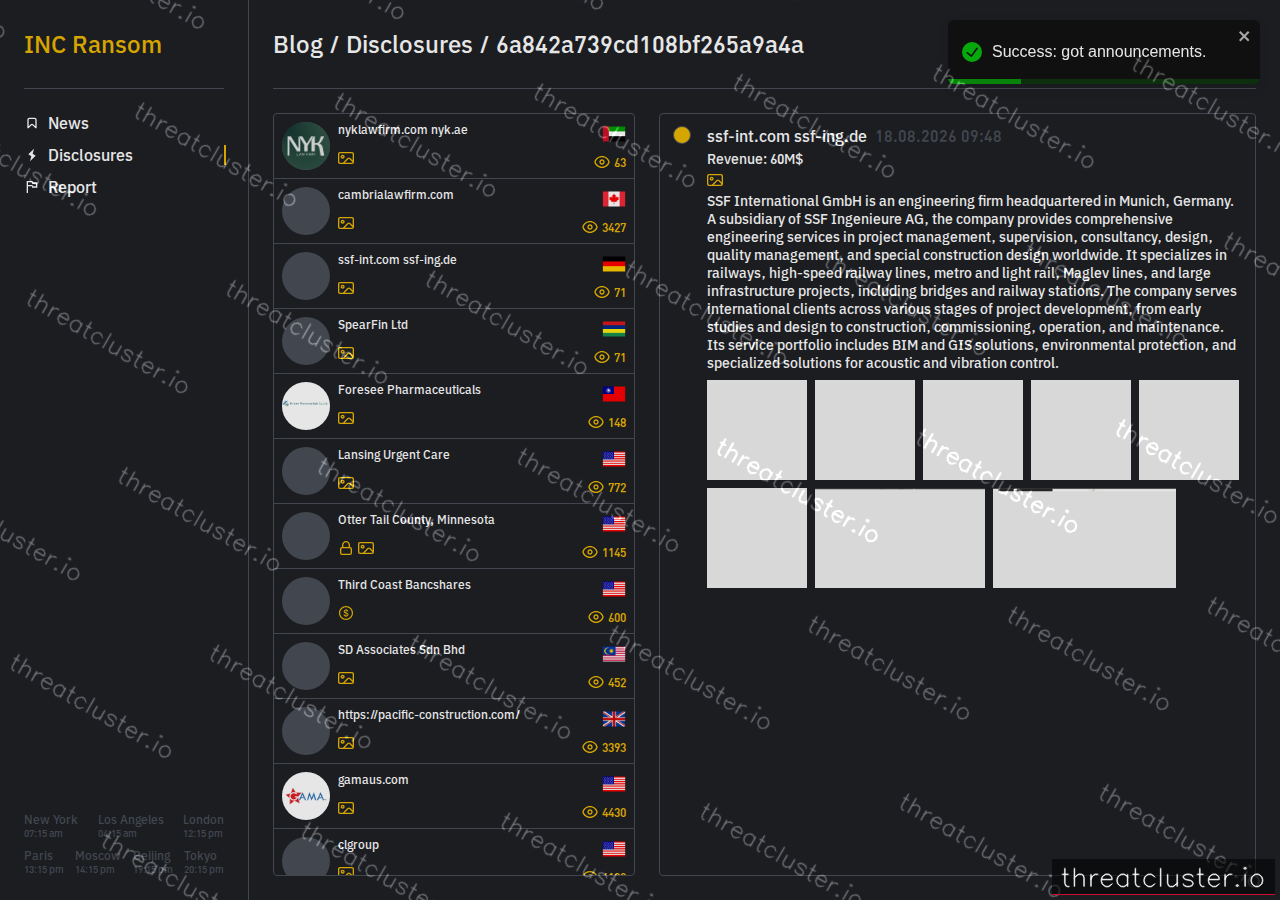The image size is (1280, 900).
Task: Click the German flag in the ssf-int.com list row
Action: [x=614, y=264]
